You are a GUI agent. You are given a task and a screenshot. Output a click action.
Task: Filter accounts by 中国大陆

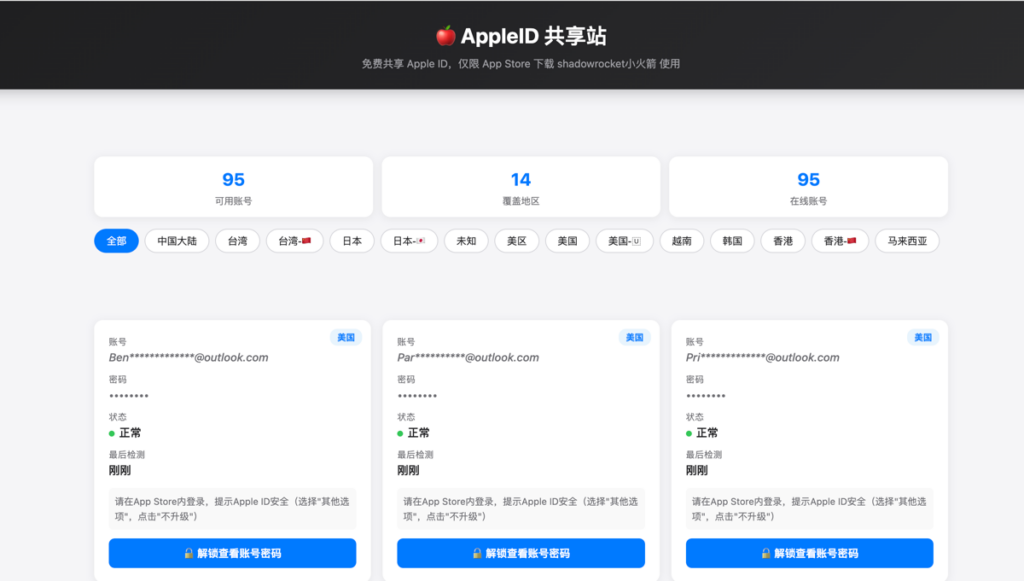tap(177, 241)
